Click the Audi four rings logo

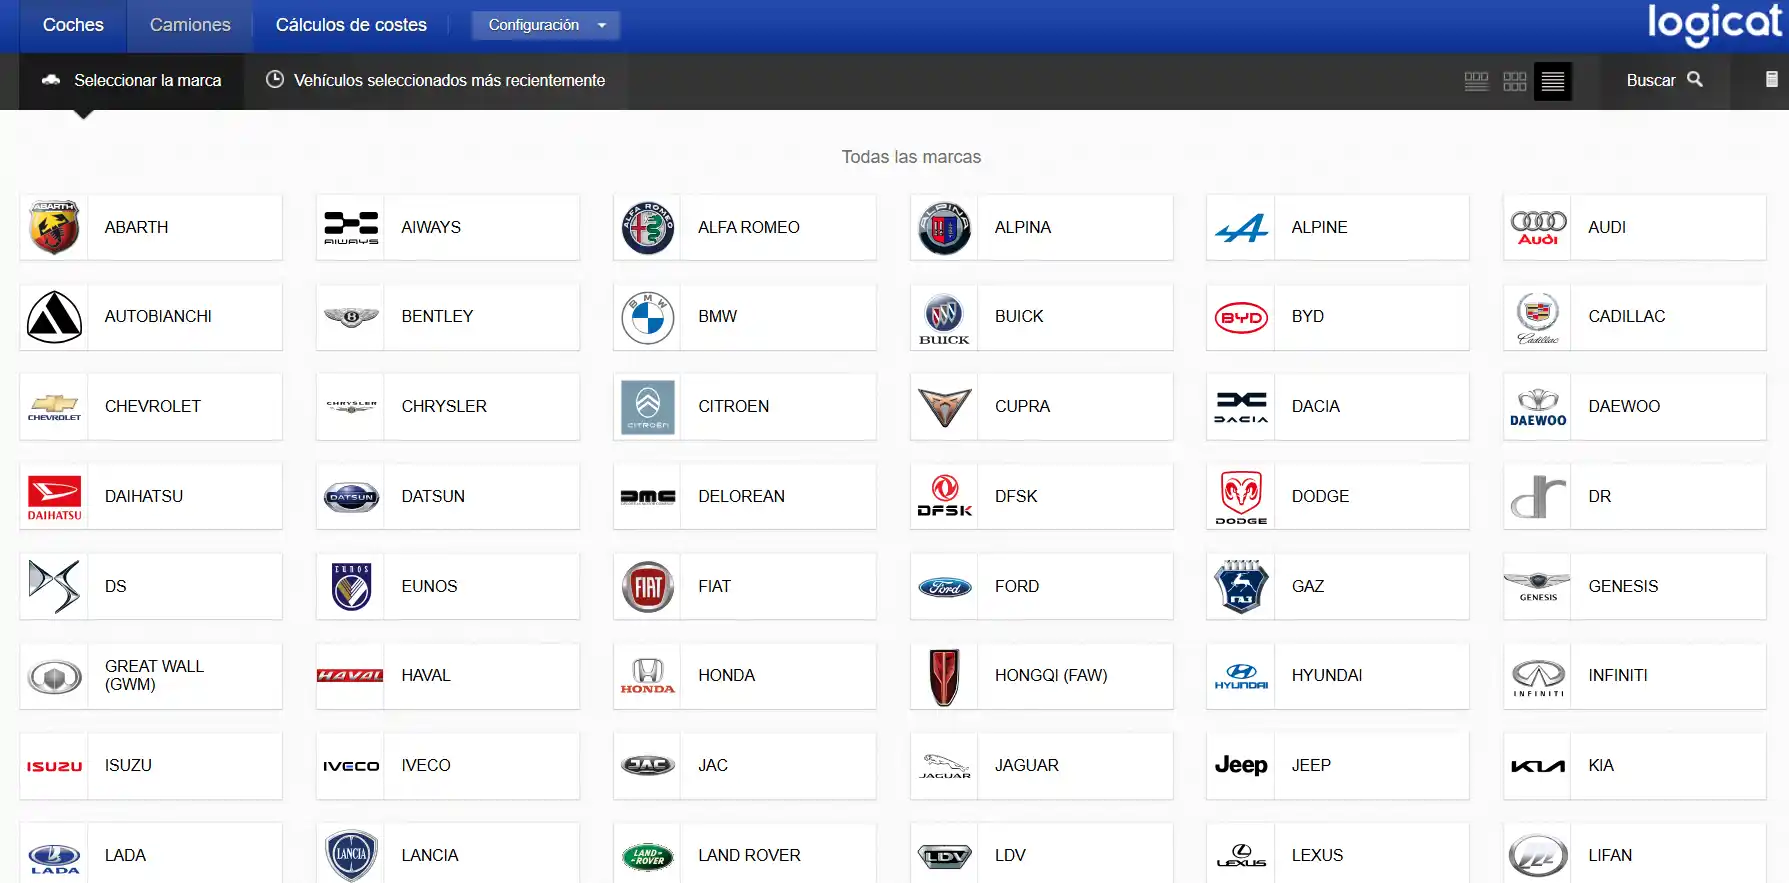pyautogui.click(x=1538, y=228)
